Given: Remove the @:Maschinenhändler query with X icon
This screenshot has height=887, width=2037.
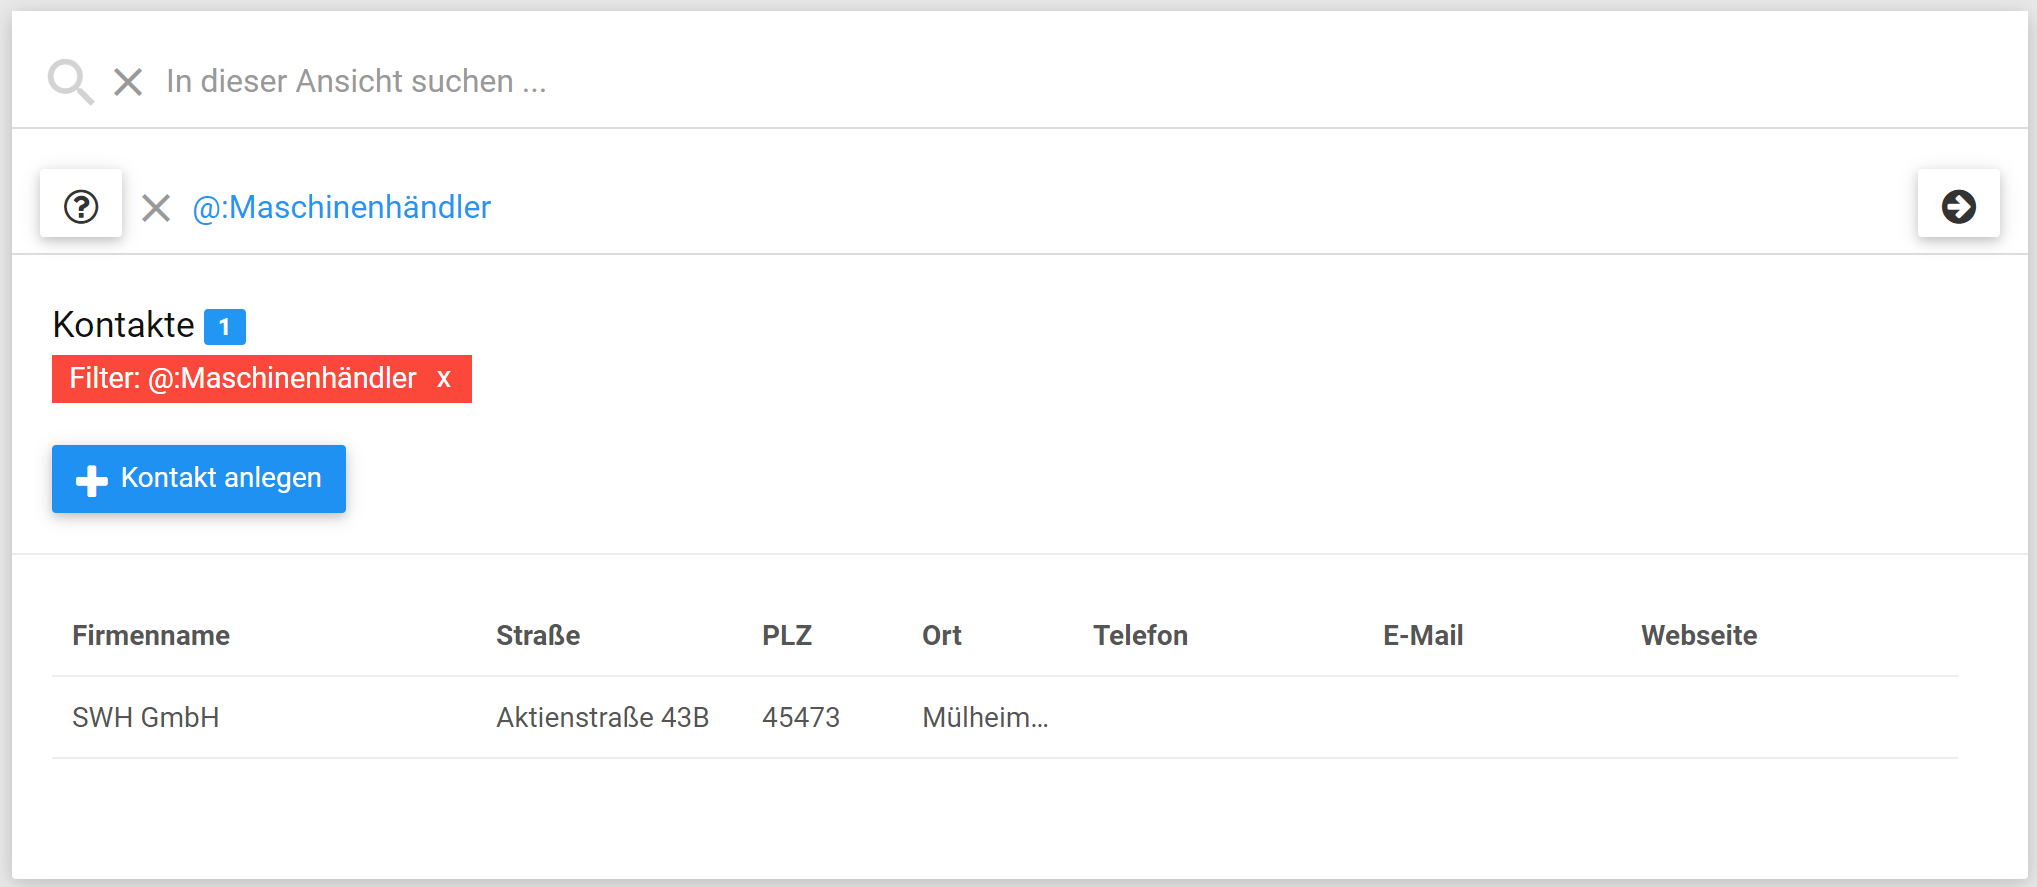Looking at the screenshot, I should pyautogui.click(x=156, y=208).
